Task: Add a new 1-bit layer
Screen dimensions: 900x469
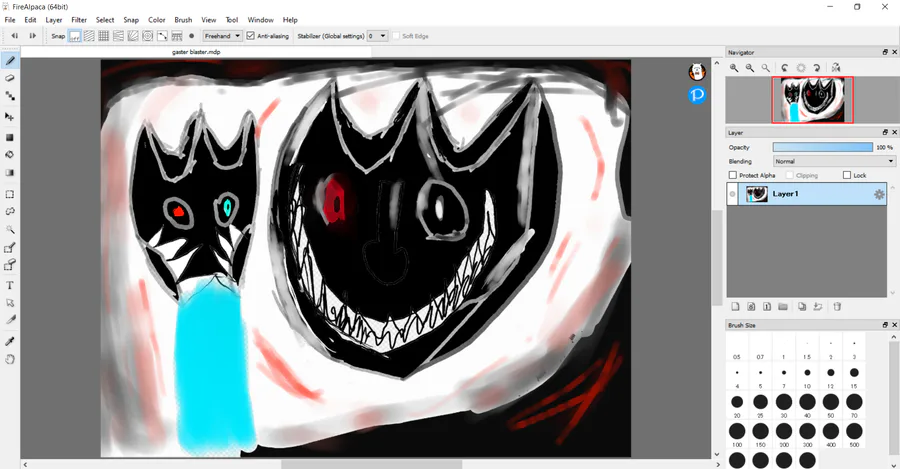Action: [x=767, y=307]
